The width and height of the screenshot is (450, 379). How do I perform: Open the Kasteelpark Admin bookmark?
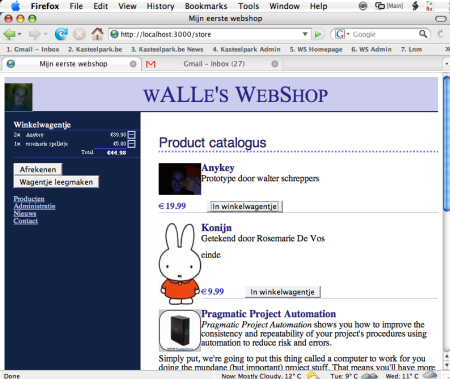(246, 49)
